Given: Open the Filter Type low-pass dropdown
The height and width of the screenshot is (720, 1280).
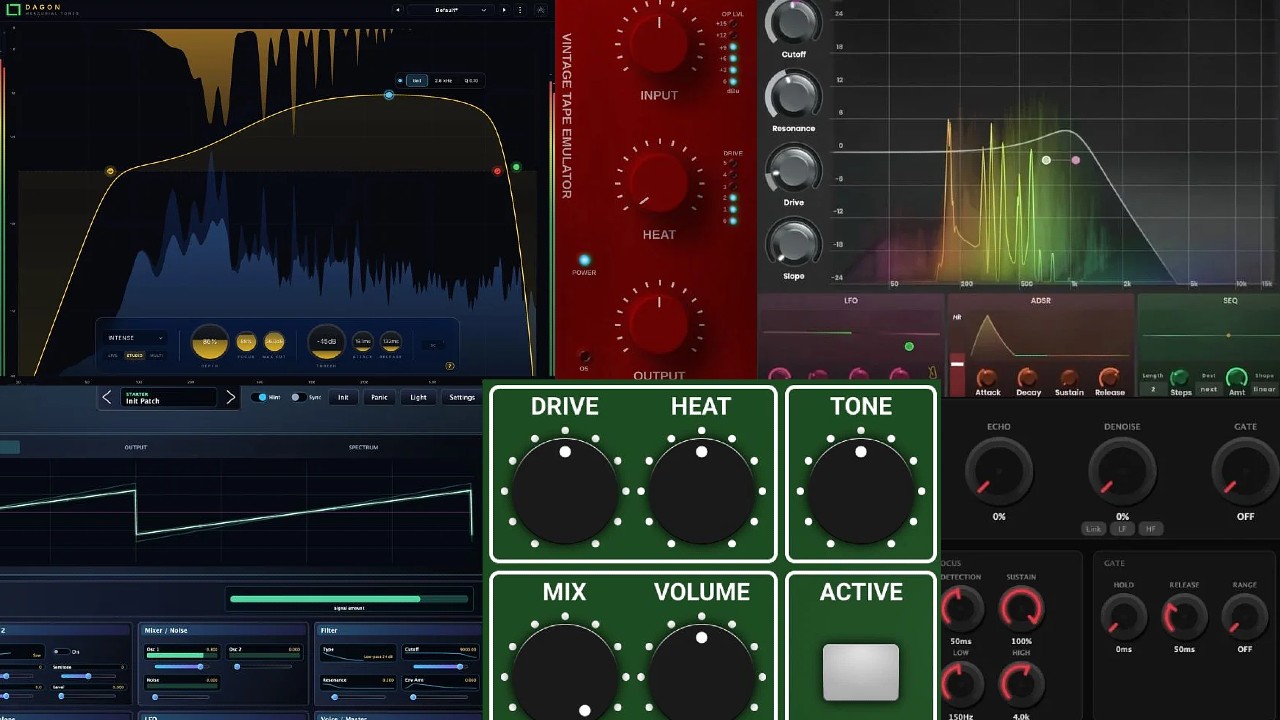Looking at the screenshot, I should click(359, 655).
